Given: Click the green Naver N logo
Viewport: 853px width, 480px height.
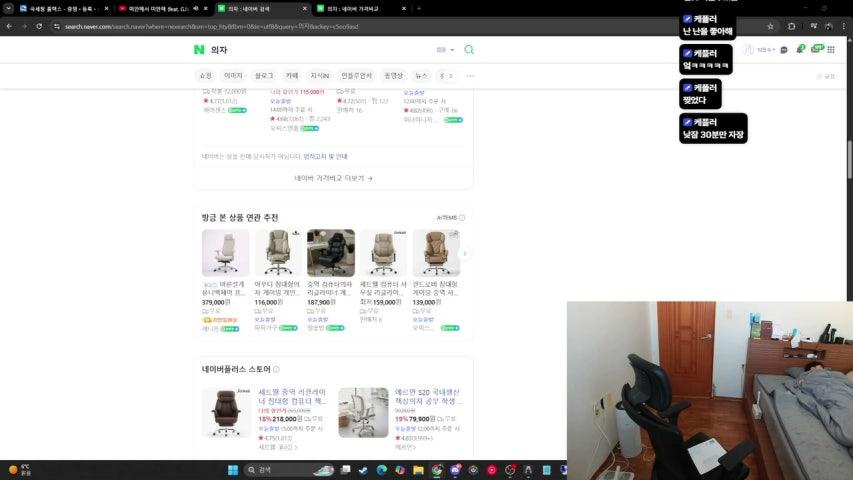Looking at the screenshot, I should 199,50.
